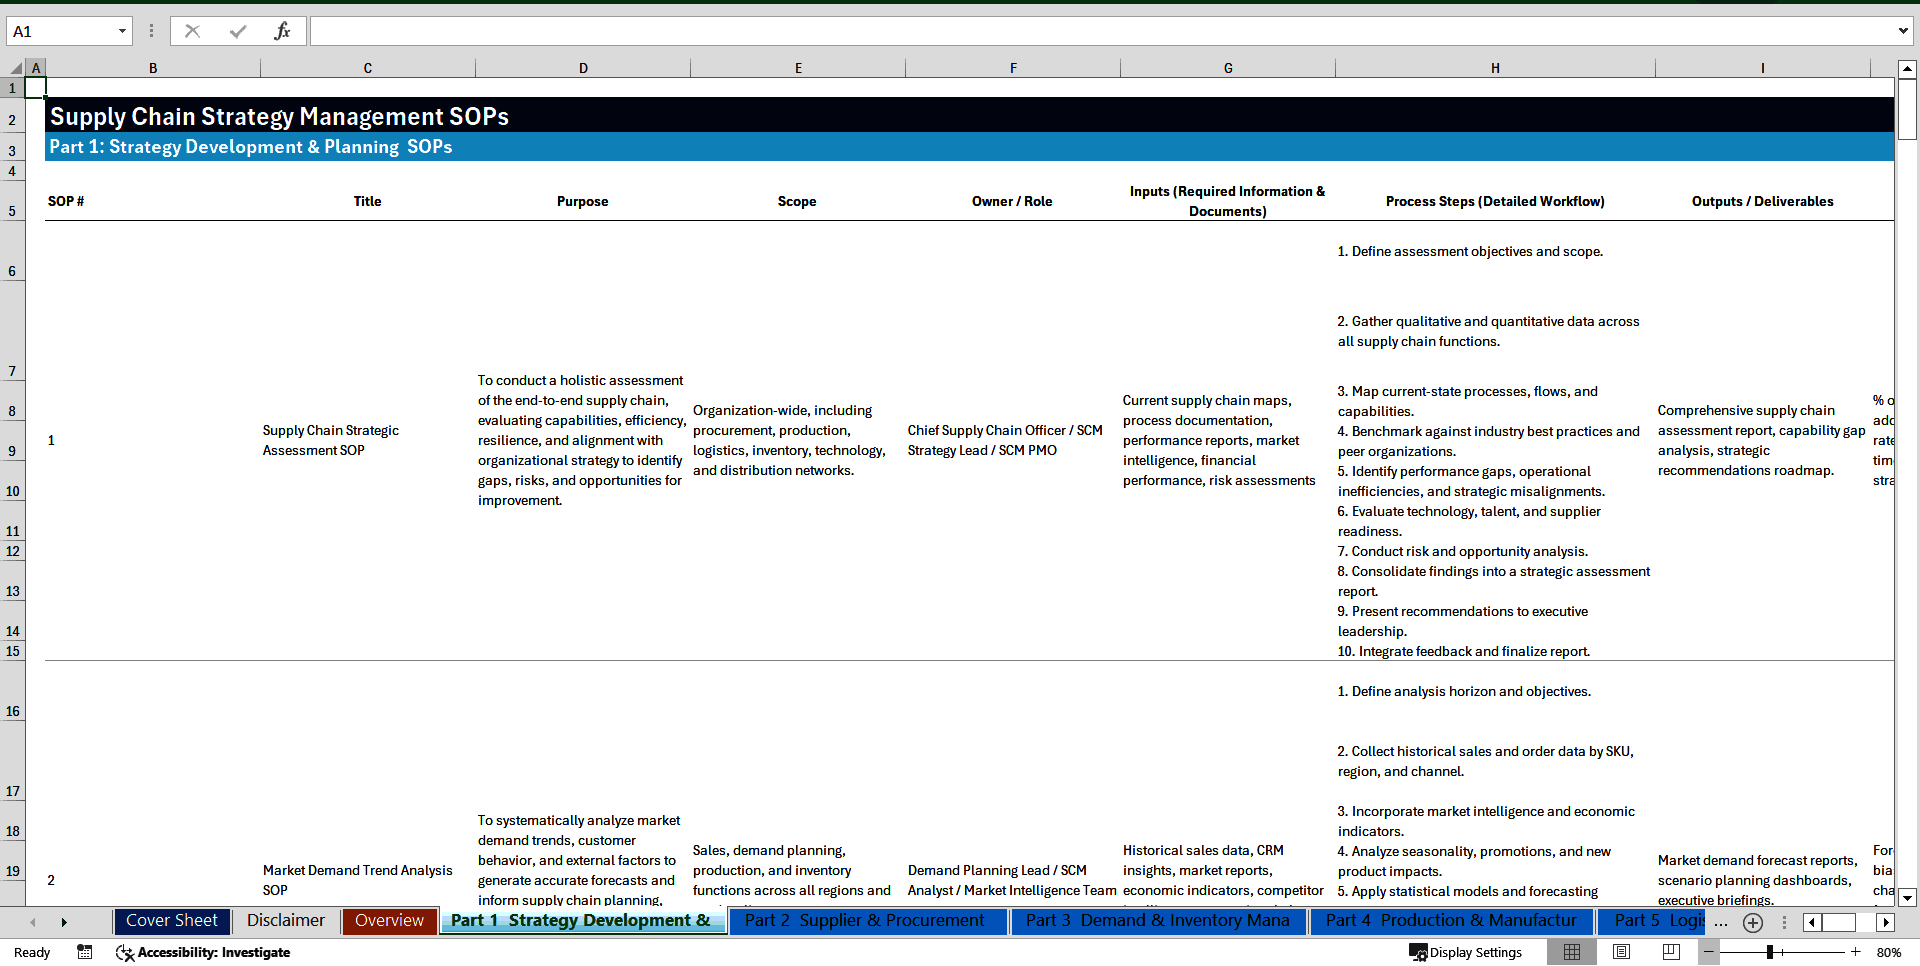The height and width of the screenshot is (966, 1920).
Task: Click the Zoom In plus button
Action: point(1856,952)
